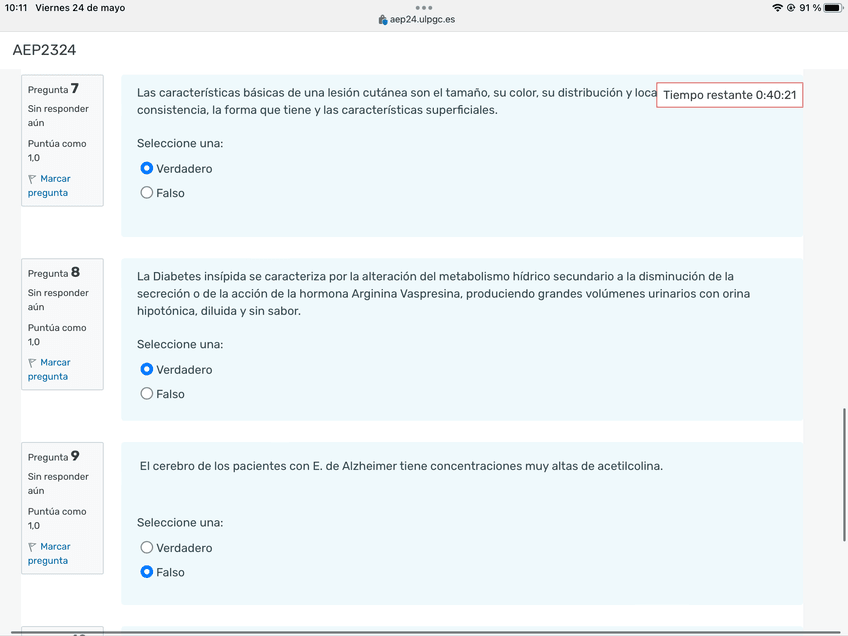Tap the orientation lock icon near battery
This screenshot has height=636, width=848.
tap(791, 8)
